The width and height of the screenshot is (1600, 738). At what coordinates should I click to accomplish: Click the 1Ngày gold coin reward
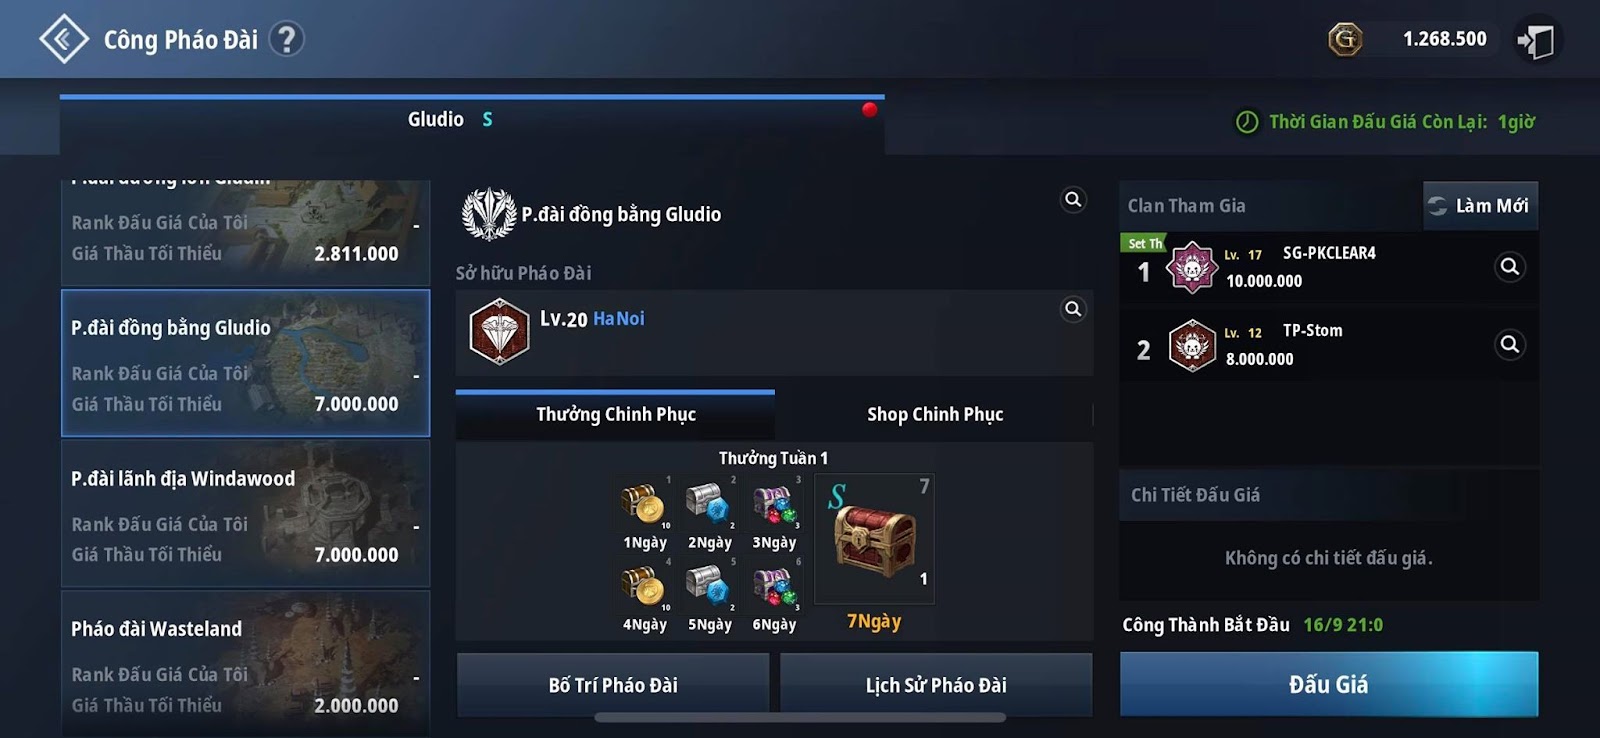pos(644,503)
